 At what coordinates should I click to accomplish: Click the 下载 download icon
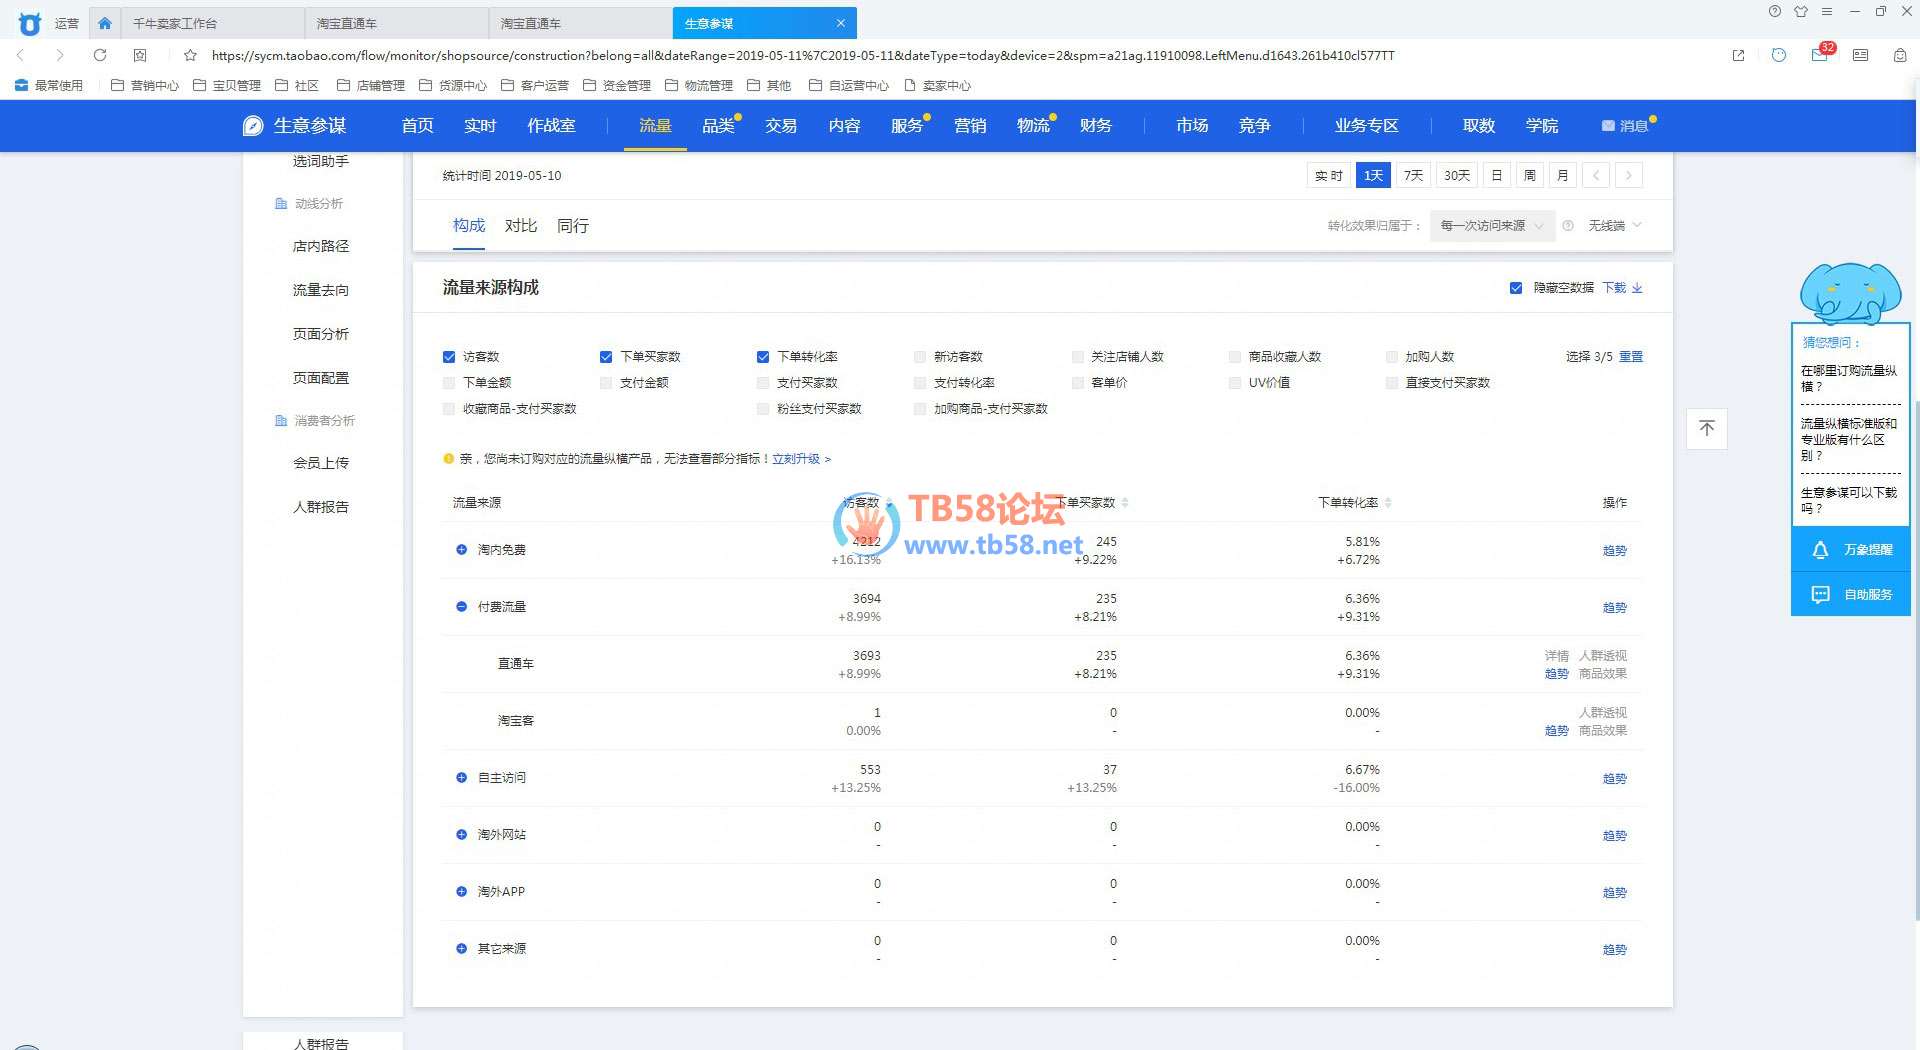tap(1637, 288)
